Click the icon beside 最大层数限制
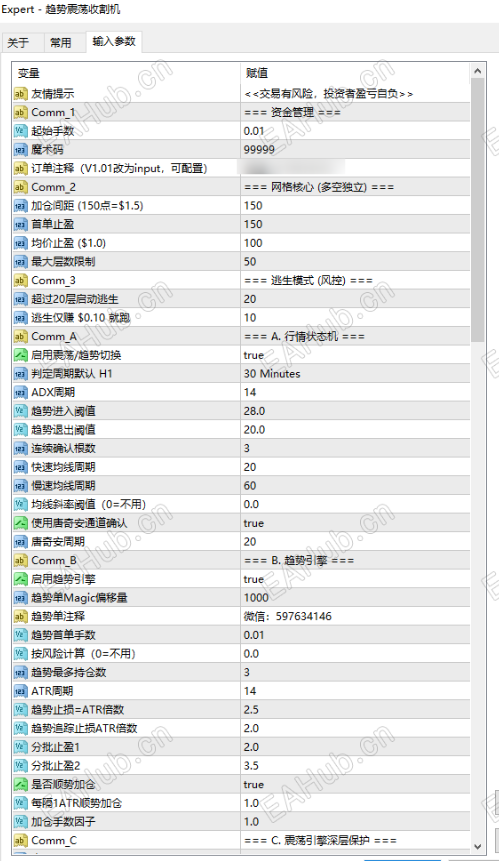The height and width of the screenshot is (861, 499). 20,262
